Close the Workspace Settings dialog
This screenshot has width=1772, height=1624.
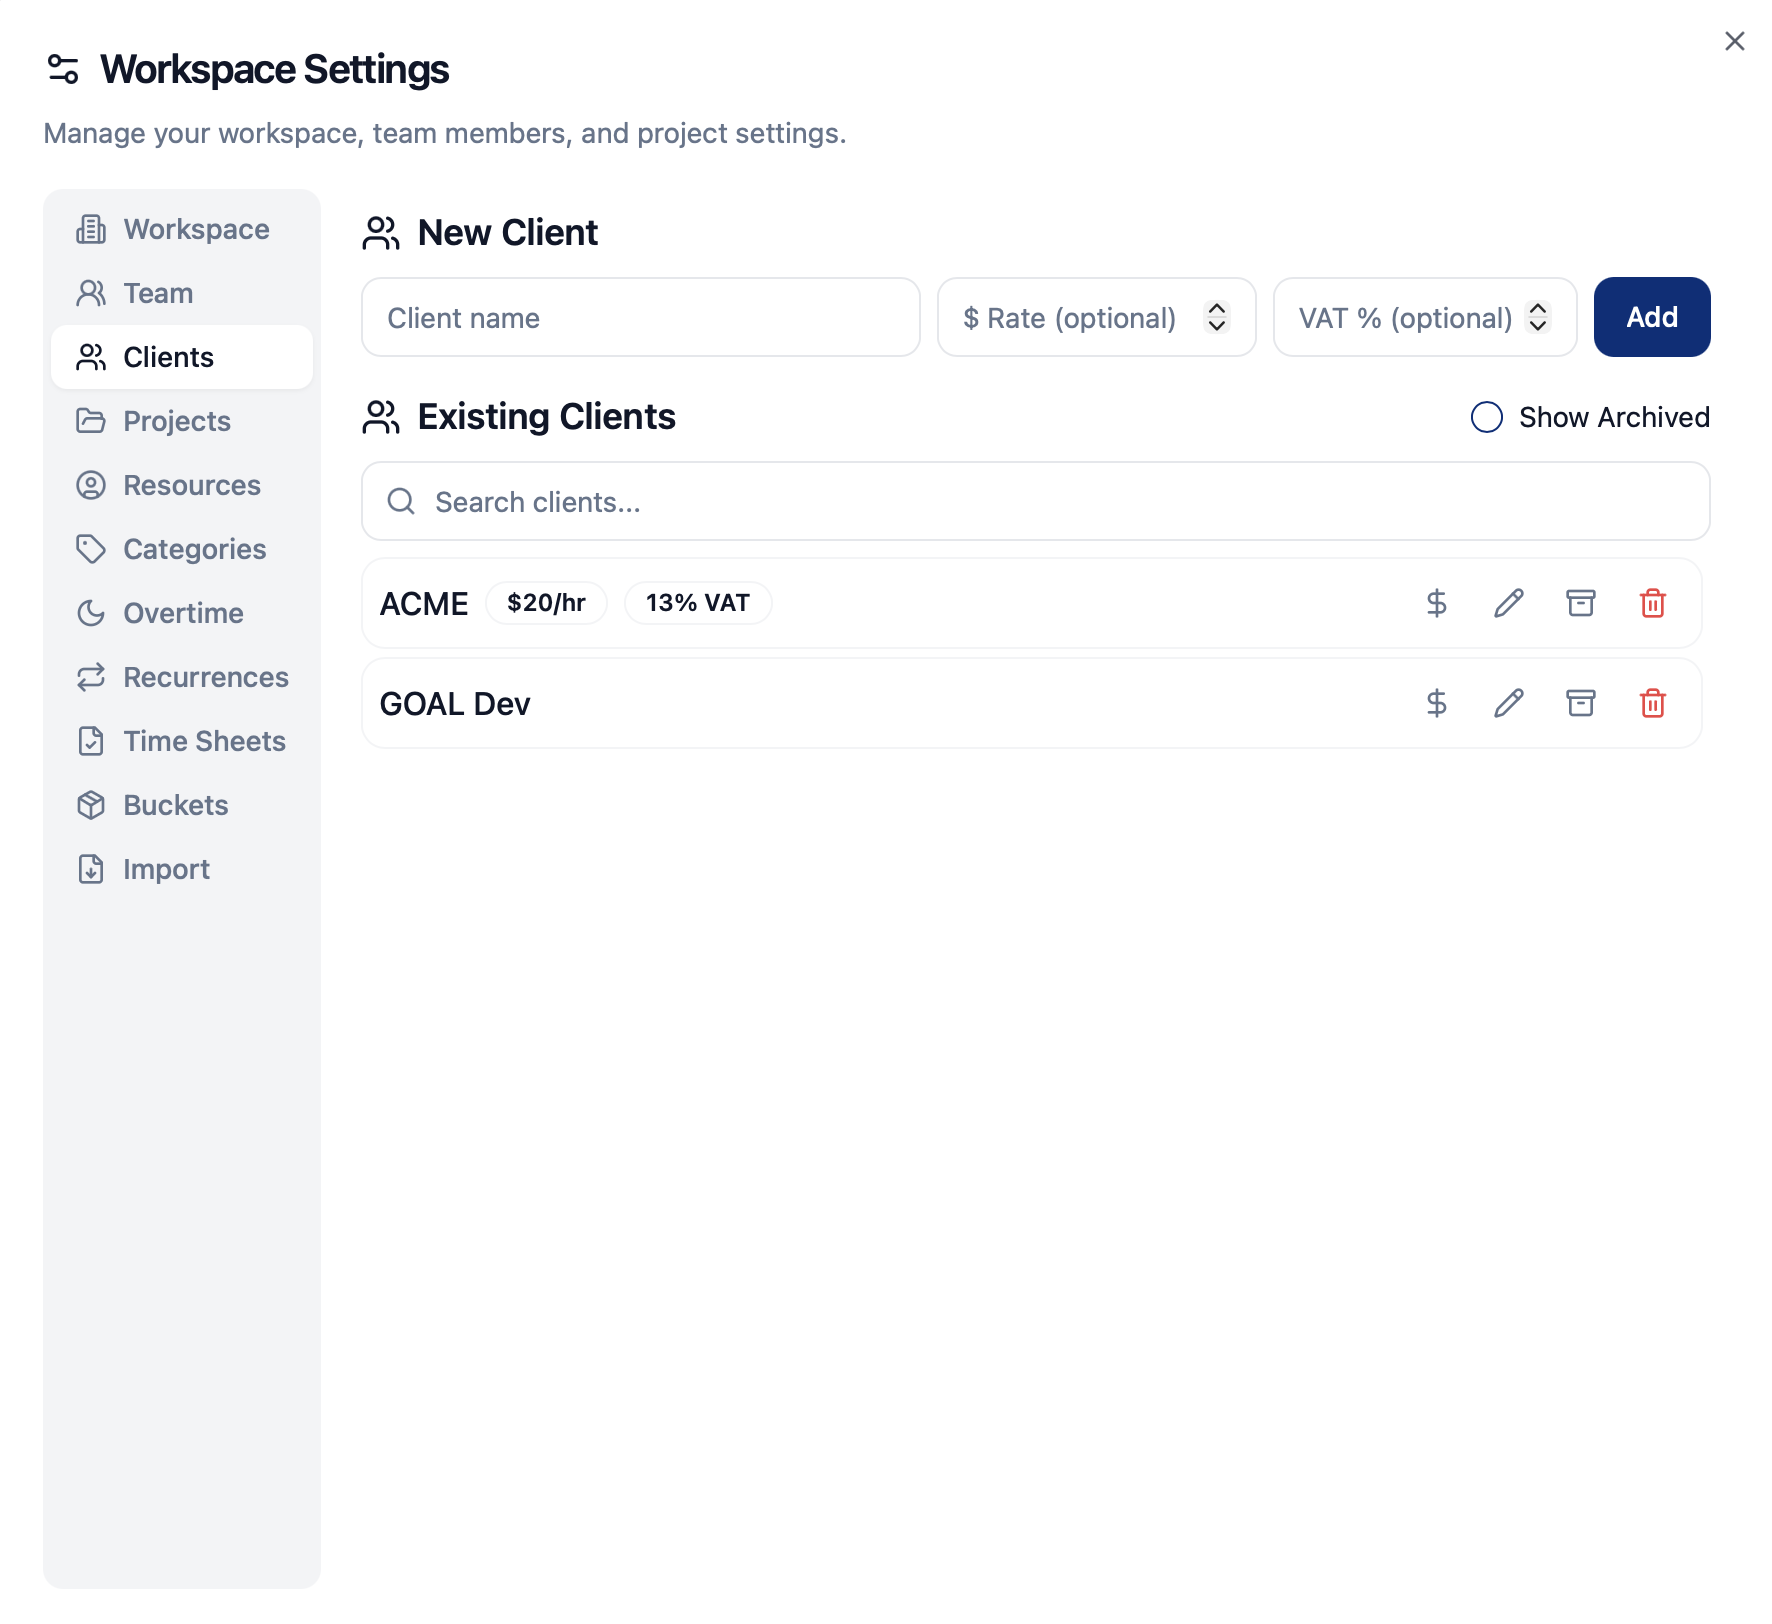(x=1734, y=41)
